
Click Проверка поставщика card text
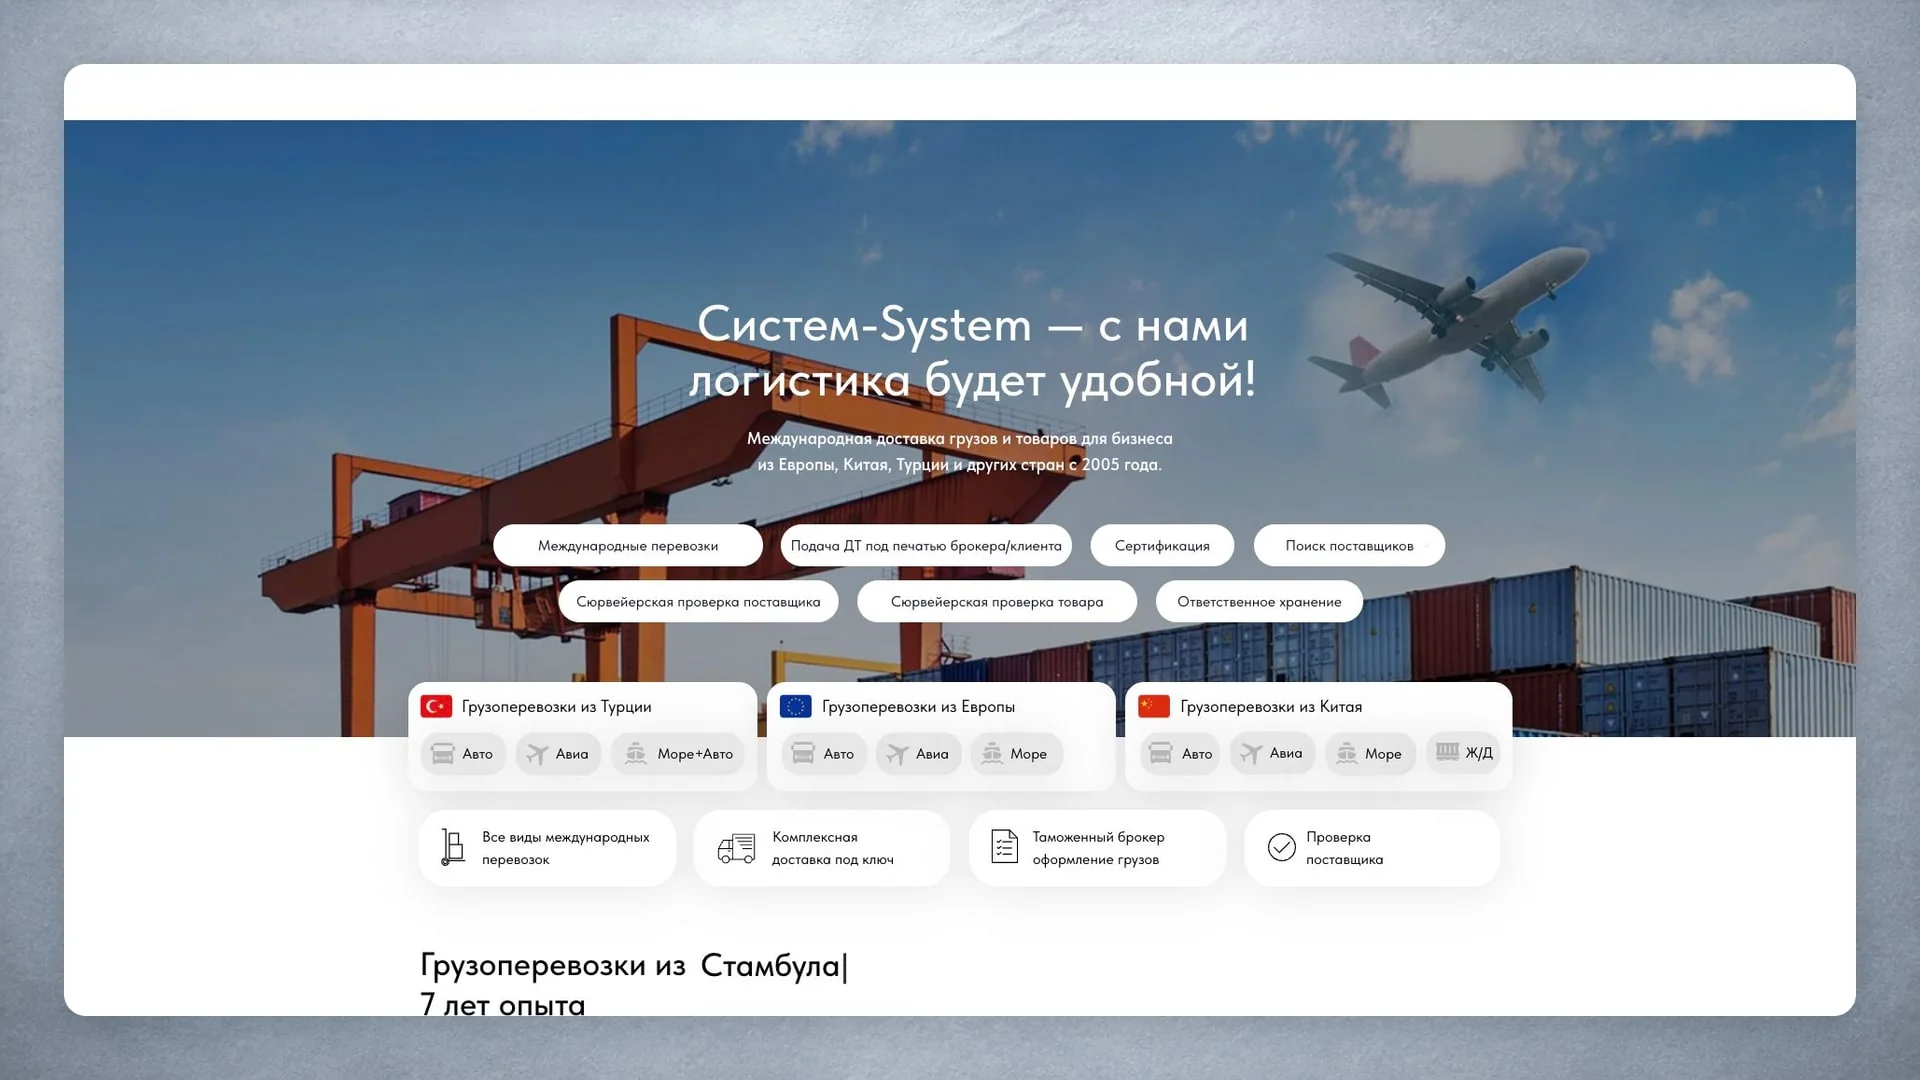tap(1344, 848)
